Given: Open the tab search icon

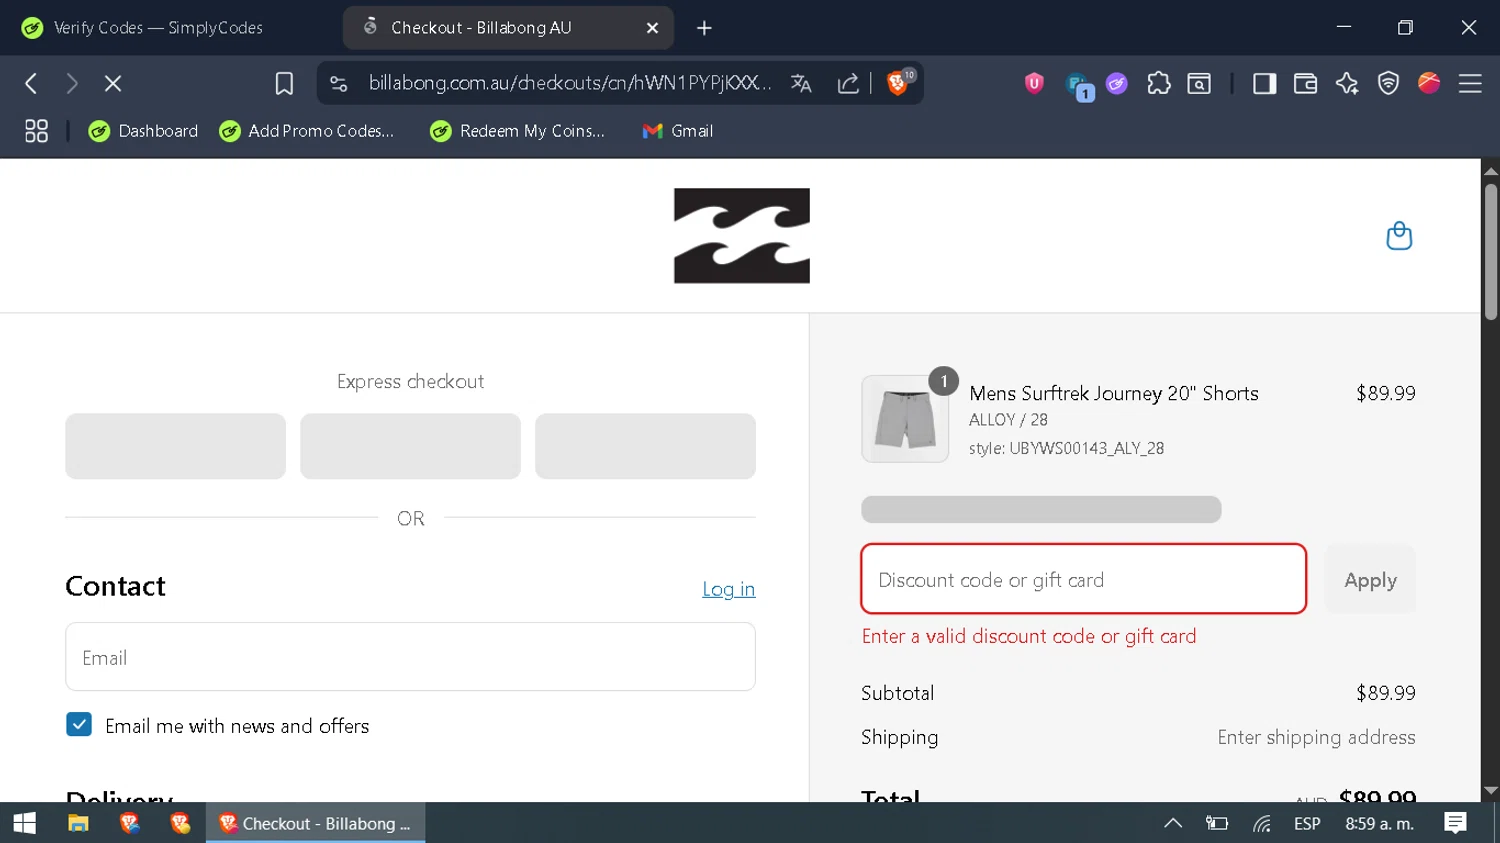Looking at the screenshot, I should 1199,84.
